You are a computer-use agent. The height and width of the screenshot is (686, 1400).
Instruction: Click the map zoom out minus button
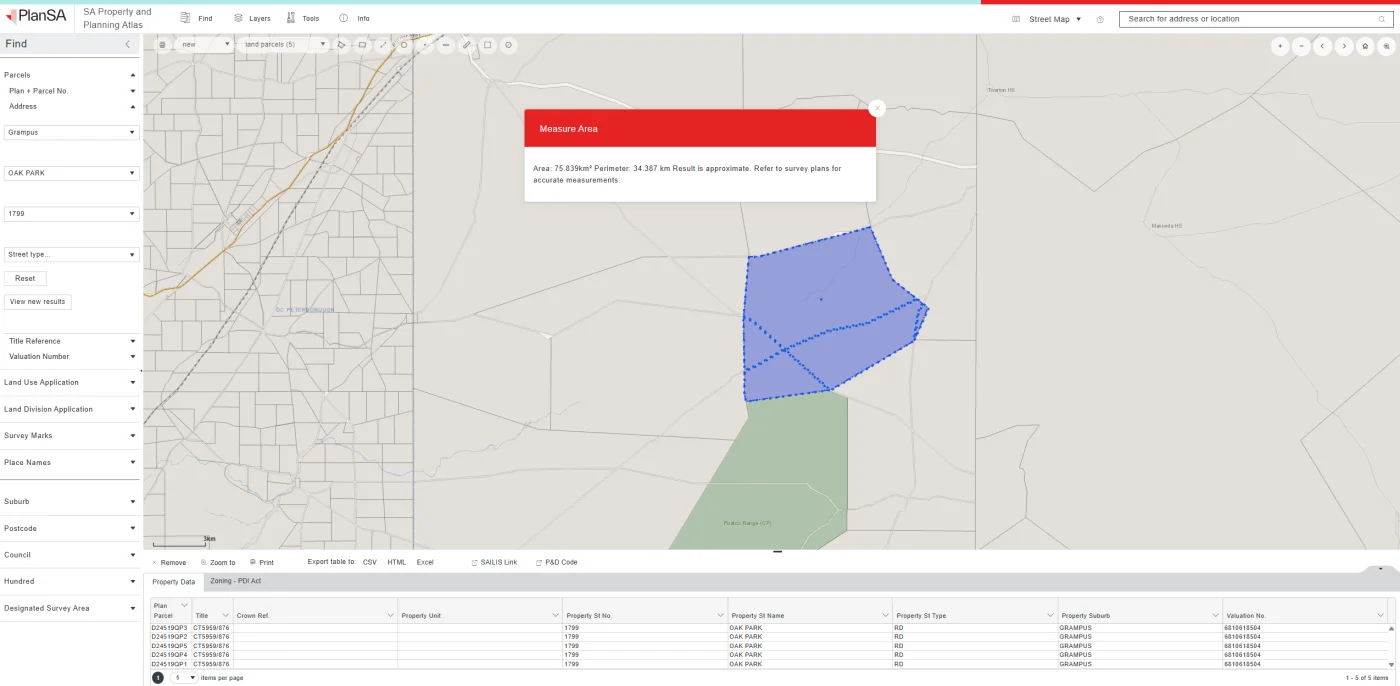[x=1301, y=46]
